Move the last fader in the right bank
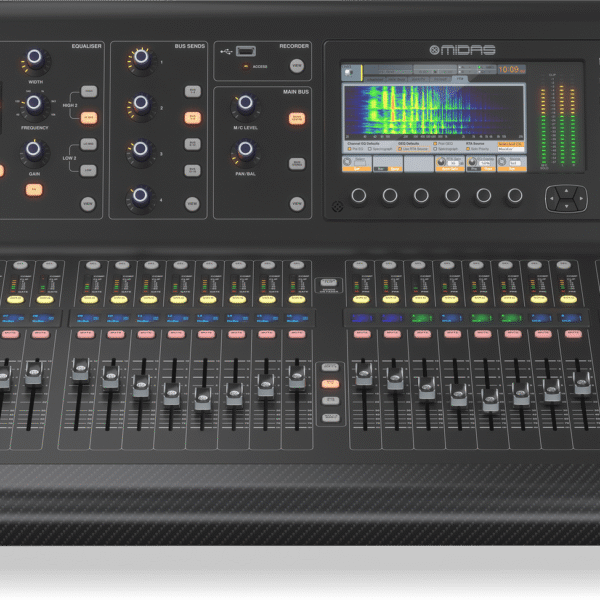 click(x=582, y=383)
